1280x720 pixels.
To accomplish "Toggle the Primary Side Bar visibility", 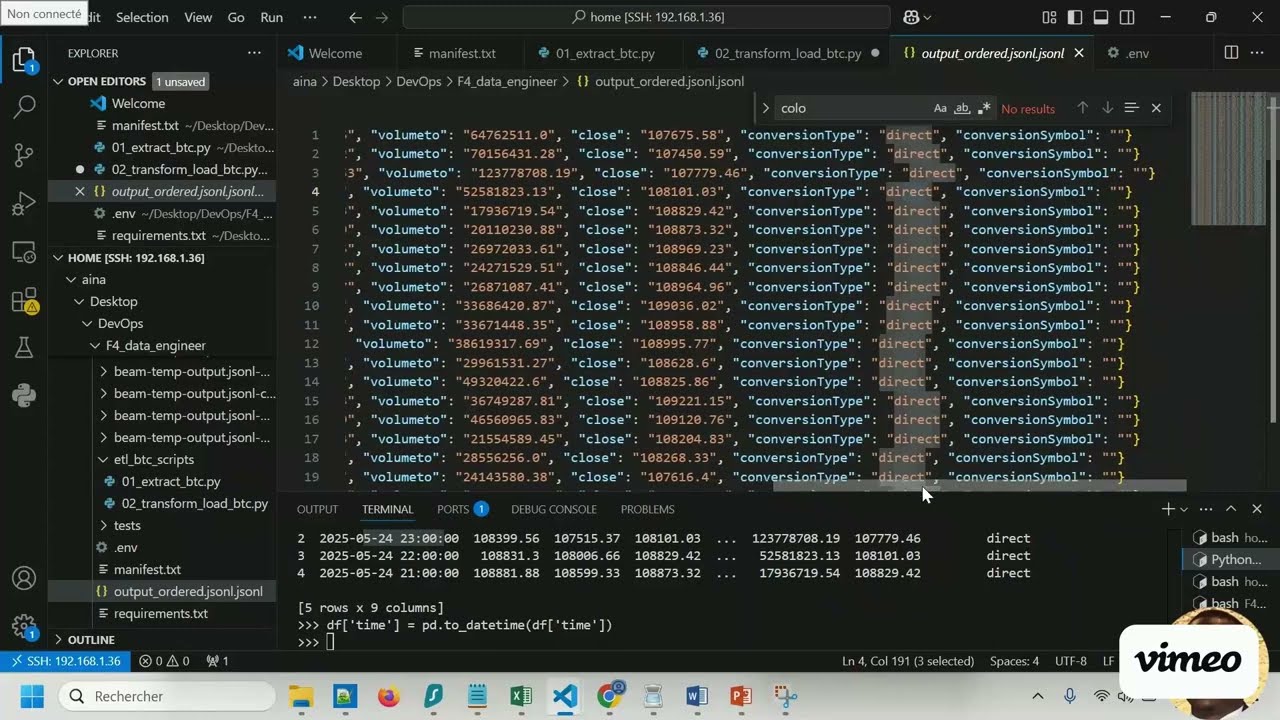I will click(x=1075, y=17).
